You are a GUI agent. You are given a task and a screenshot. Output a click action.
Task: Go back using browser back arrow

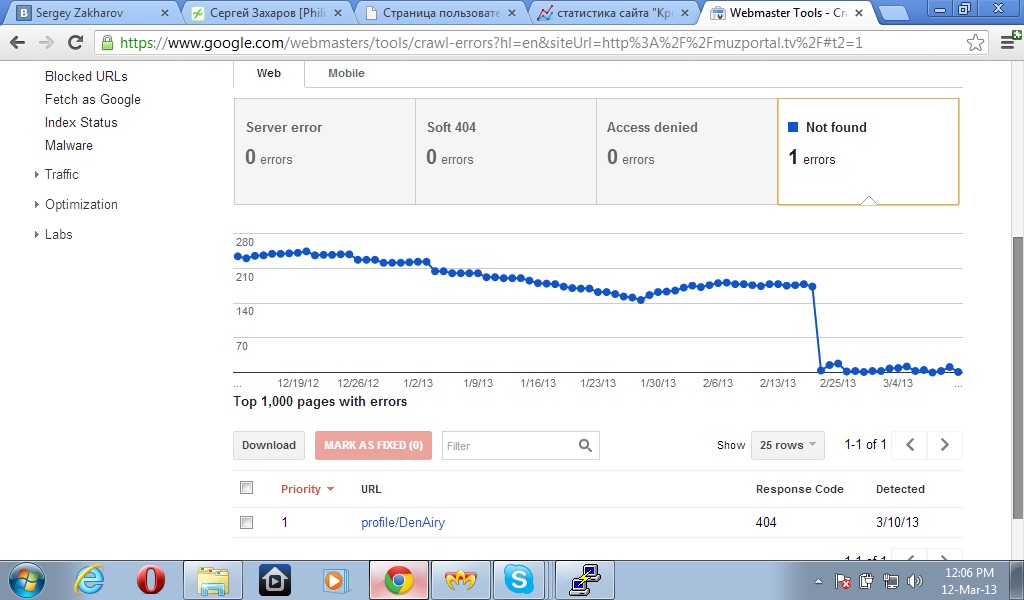coord(18,42)
